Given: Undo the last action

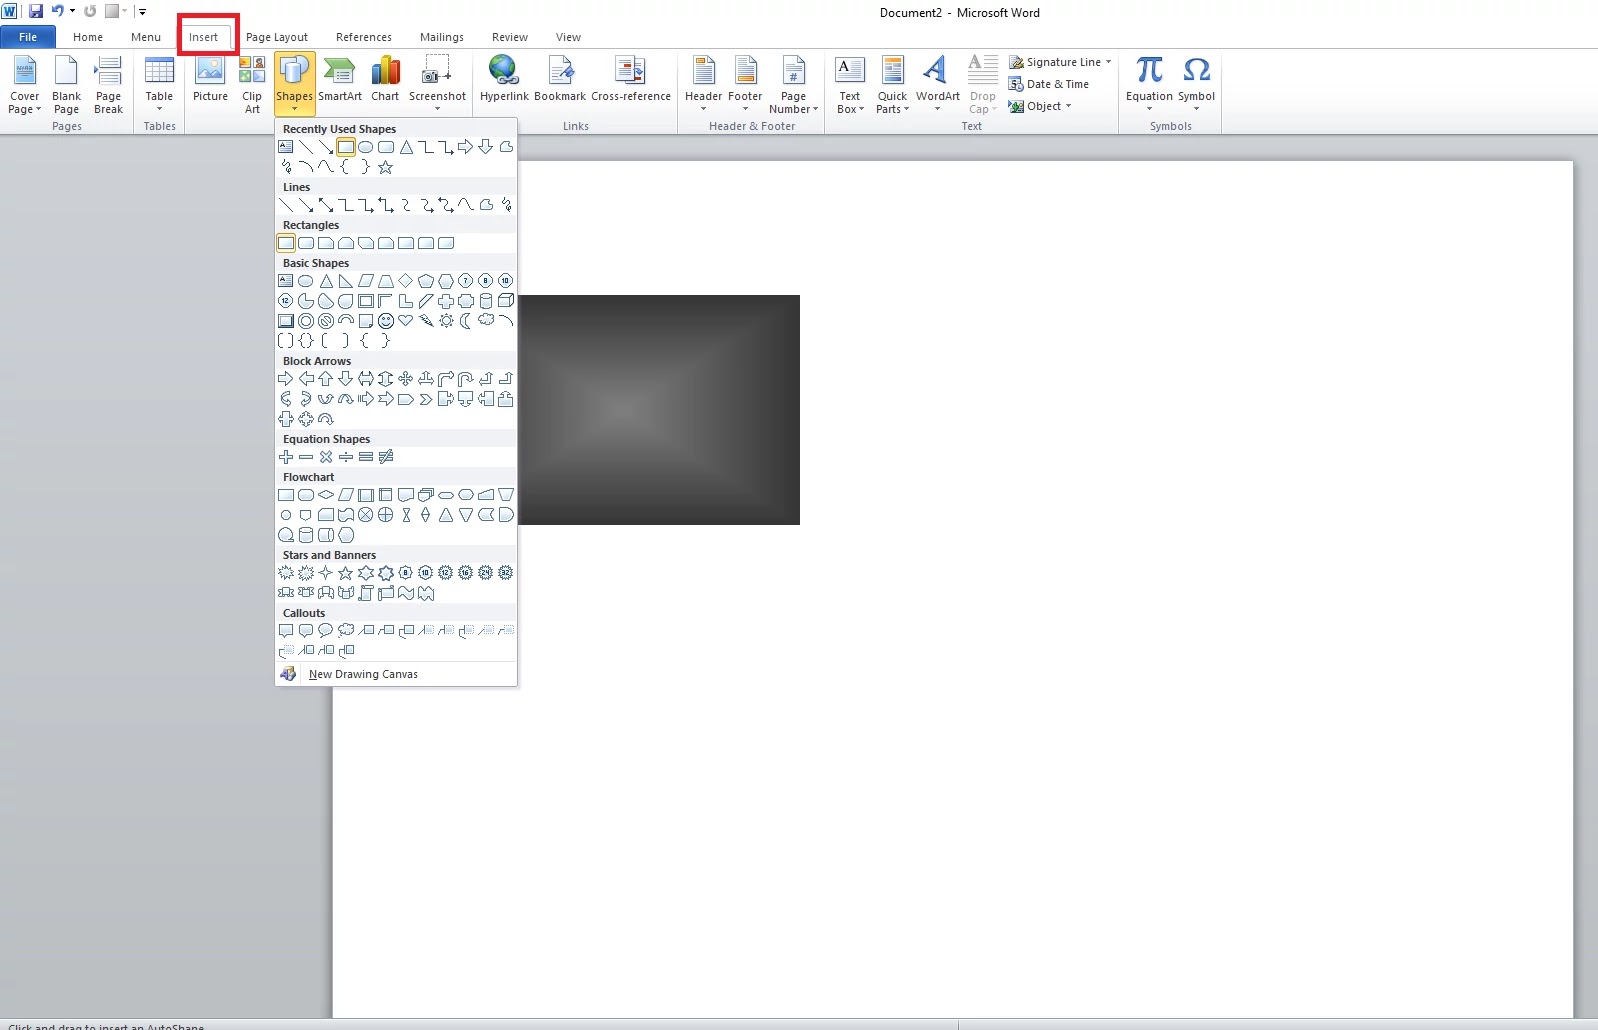Looking at the screenshot, I should (58, 12).
